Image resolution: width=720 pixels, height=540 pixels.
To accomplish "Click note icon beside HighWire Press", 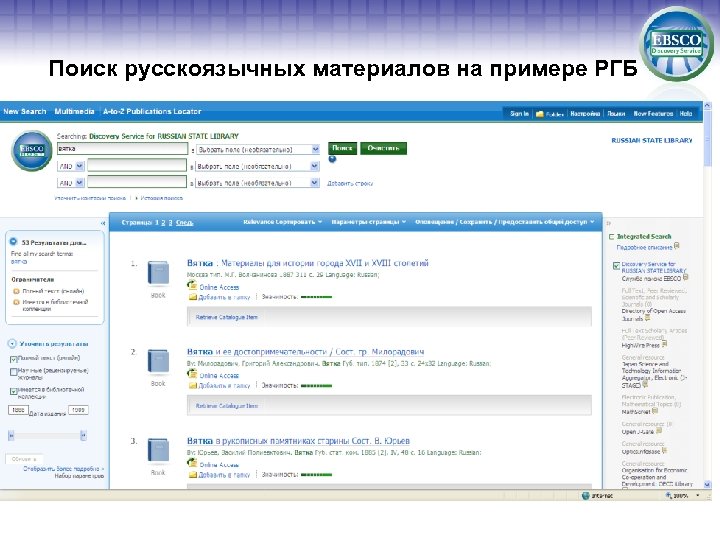I will 664,344.
